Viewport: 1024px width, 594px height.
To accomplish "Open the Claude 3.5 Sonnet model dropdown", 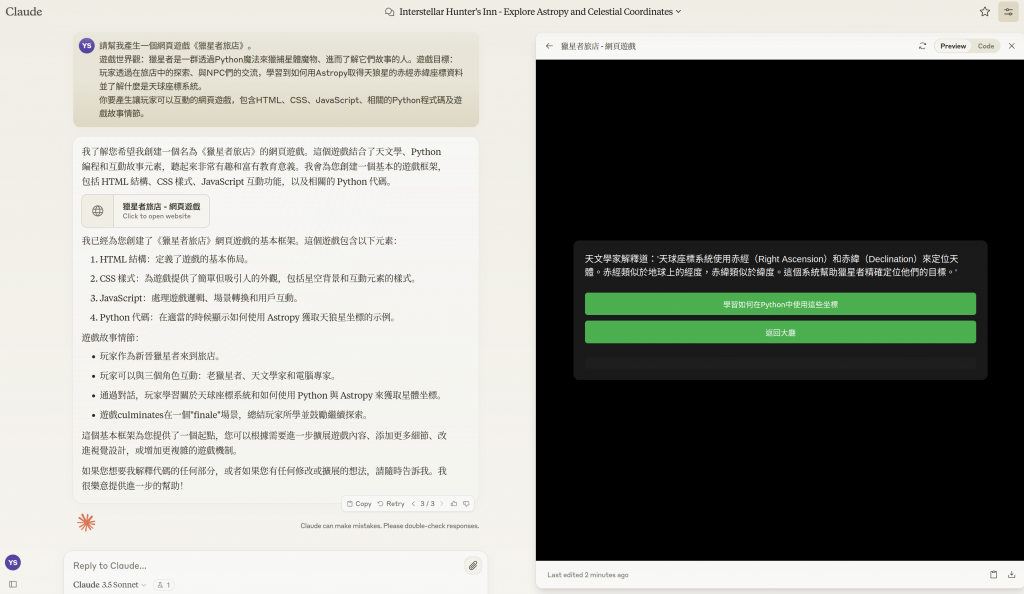I will pos(109,585).
